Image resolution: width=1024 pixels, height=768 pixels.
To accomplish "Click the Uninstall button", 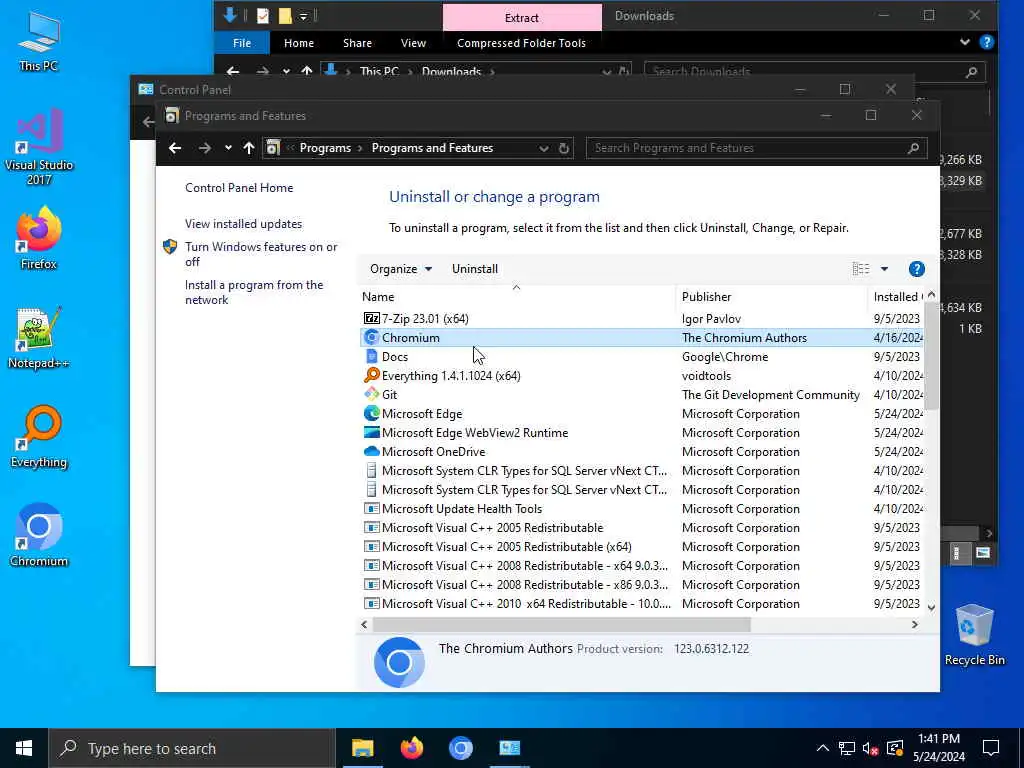I will (475, 269).
